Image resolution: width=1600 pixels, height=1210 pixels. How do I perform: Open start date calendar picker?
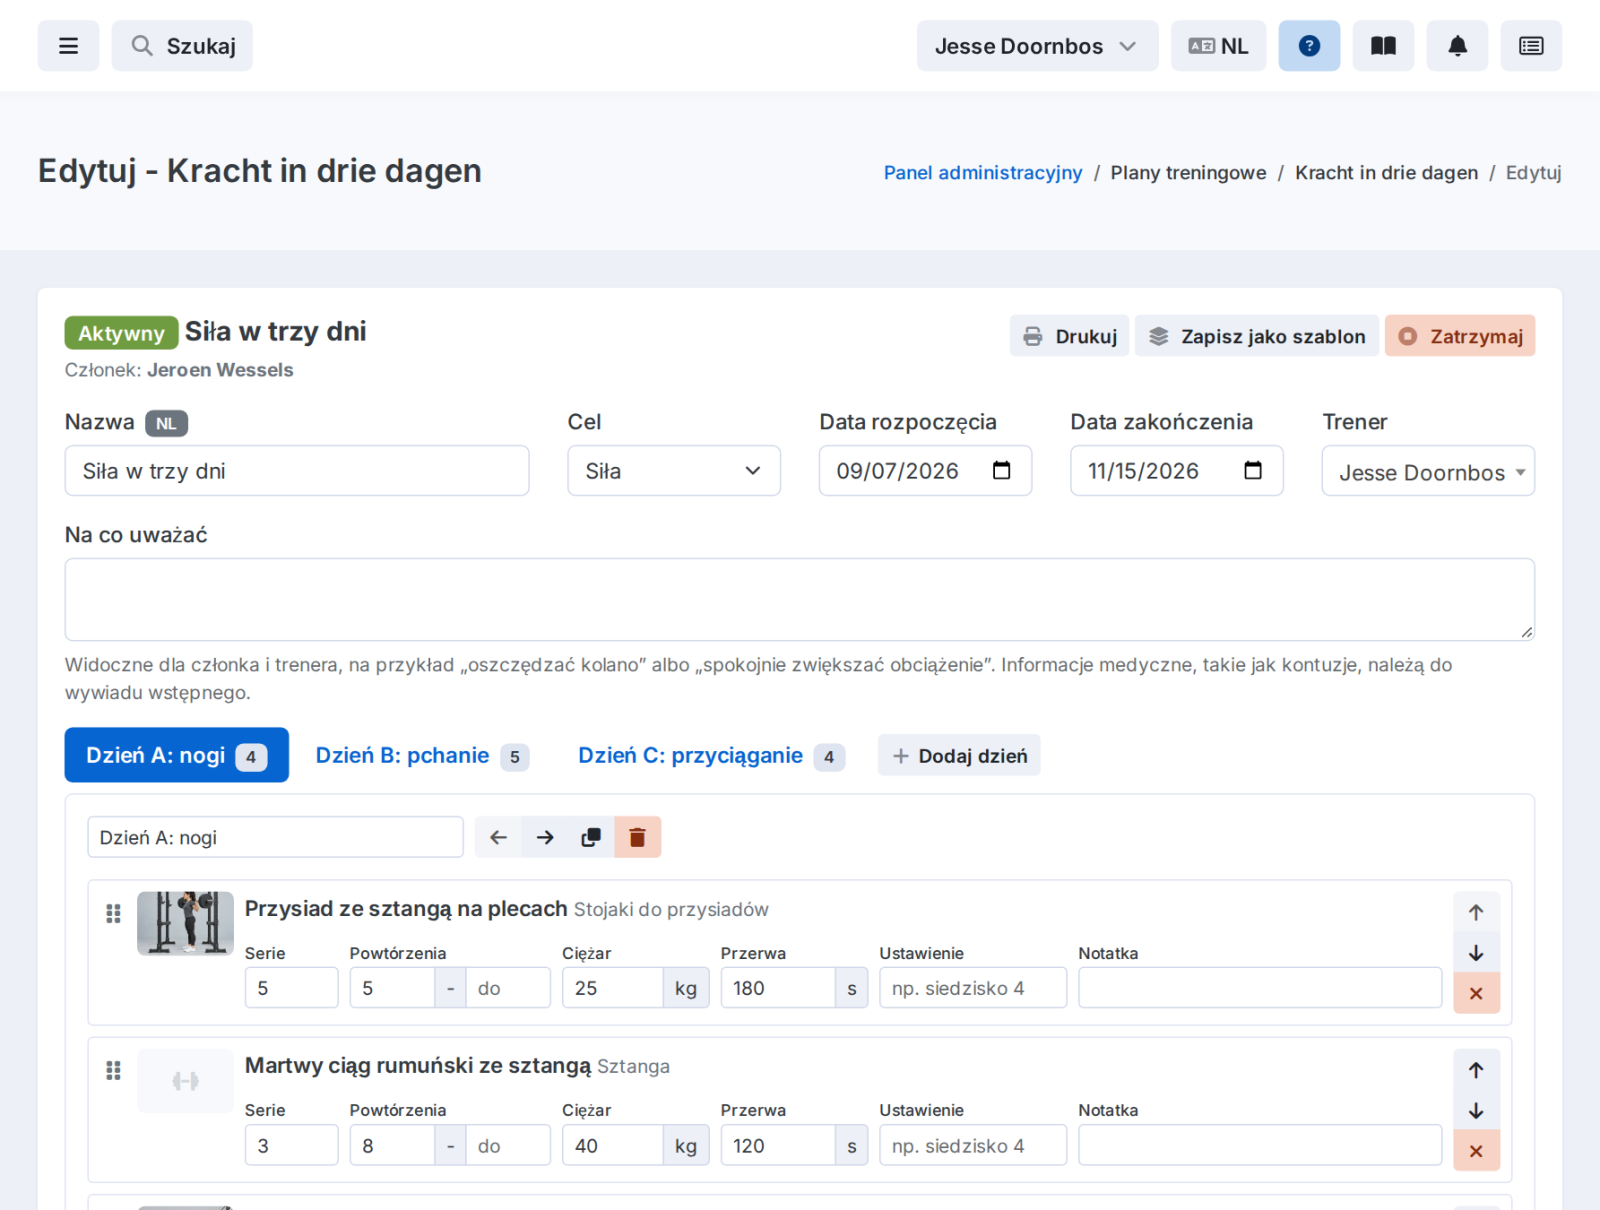[1001, 471]
